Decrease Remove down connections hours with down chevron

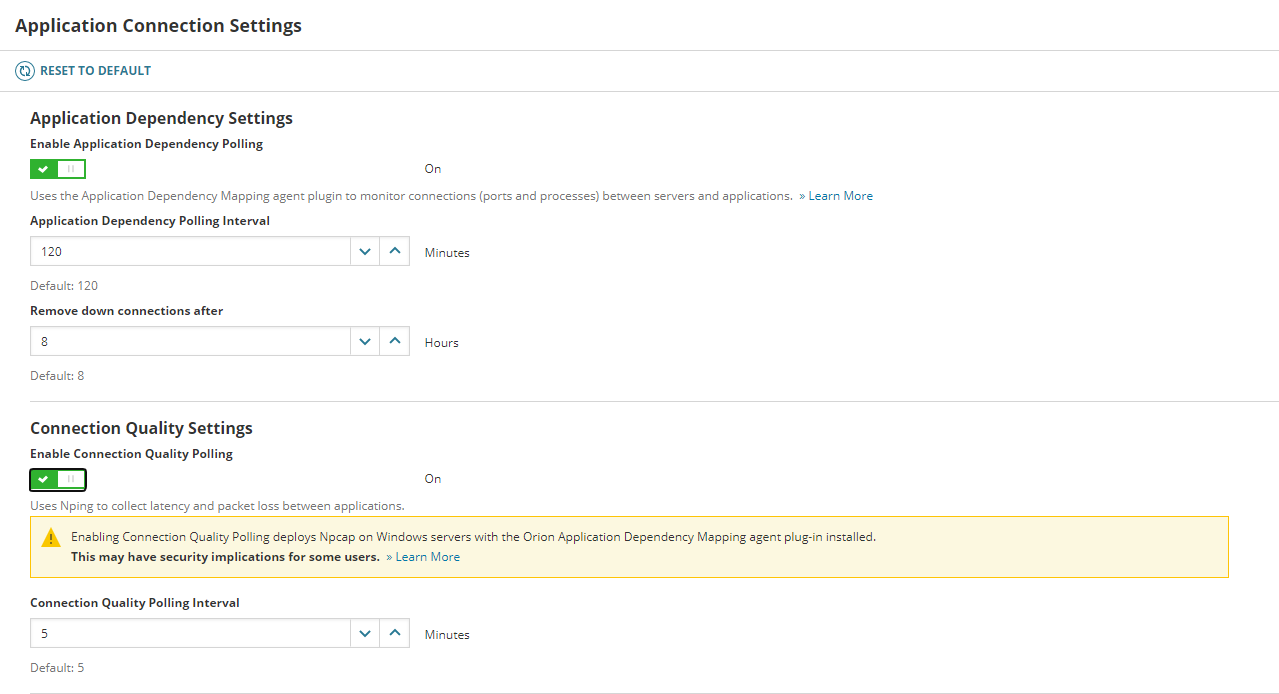[x=365, y=341]
